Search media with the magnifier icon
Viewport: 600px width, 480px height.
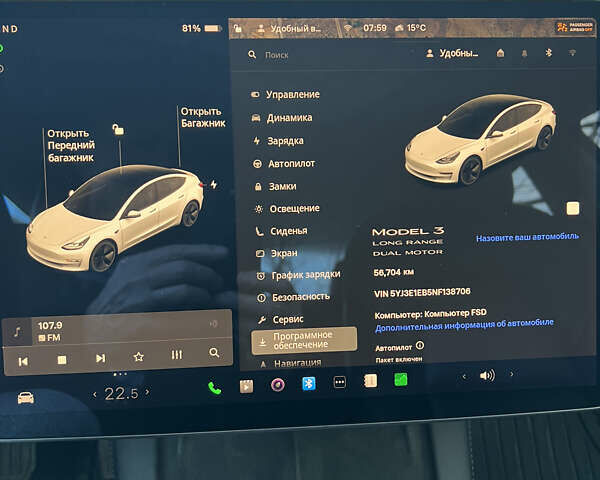(x=214, y=354)
